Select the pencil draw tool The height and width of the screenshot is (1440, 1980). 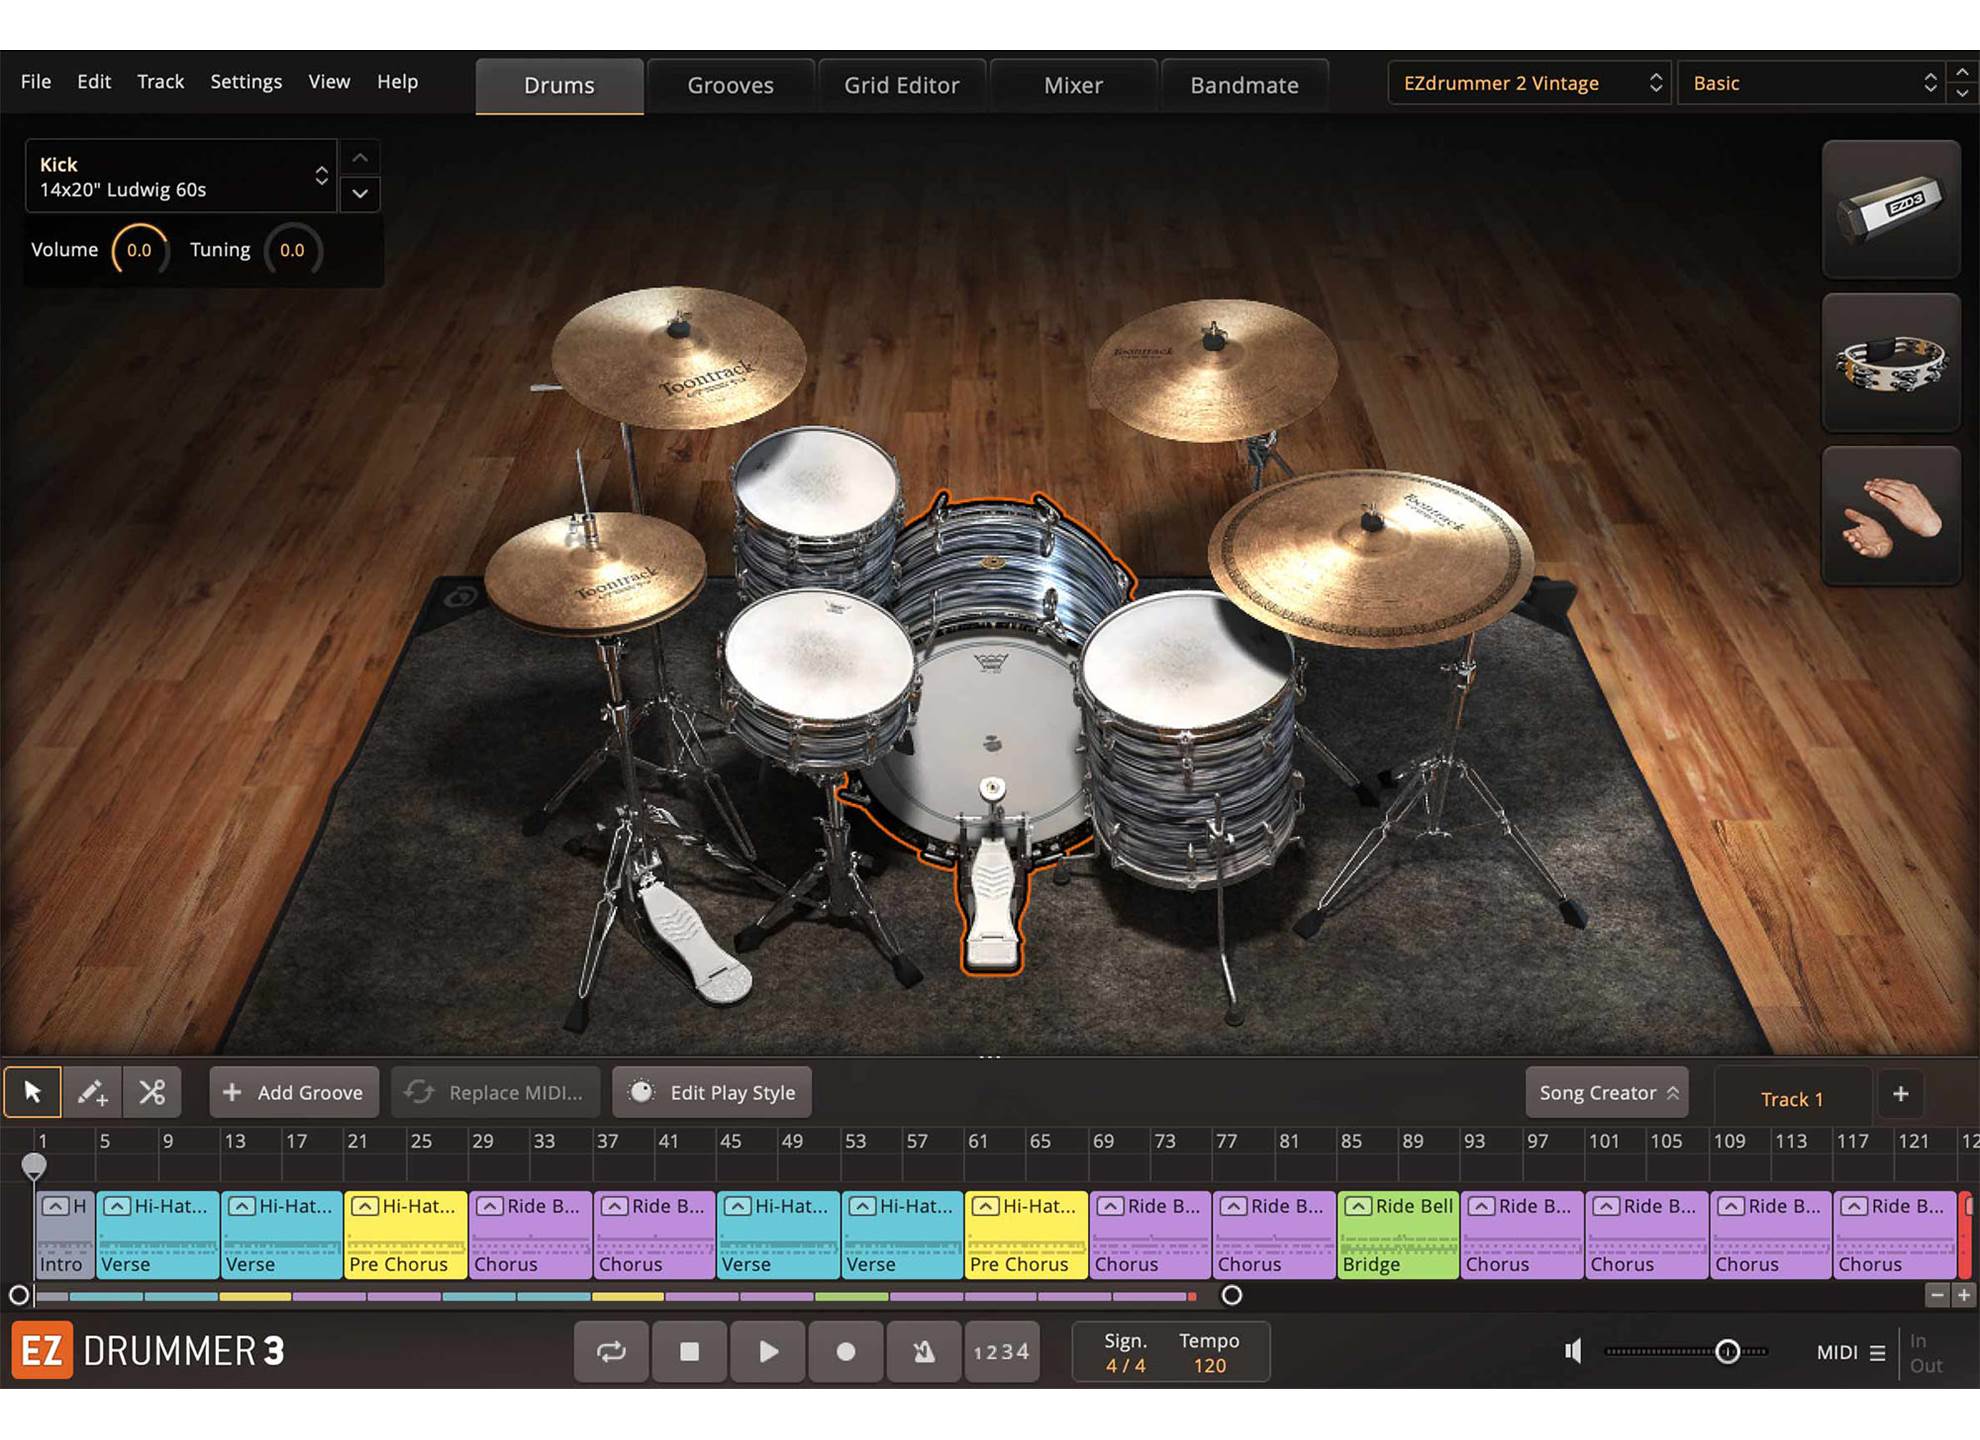tap(92, 1092)
